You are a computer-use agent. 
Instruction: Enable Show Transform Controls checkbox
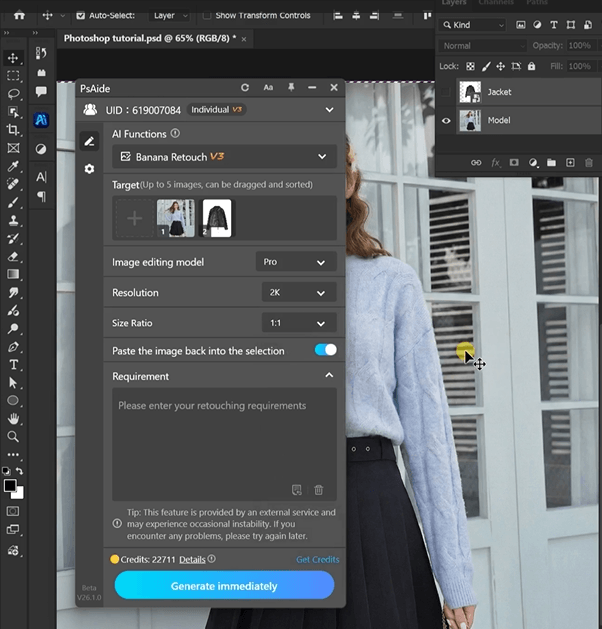tap(207, 15)
